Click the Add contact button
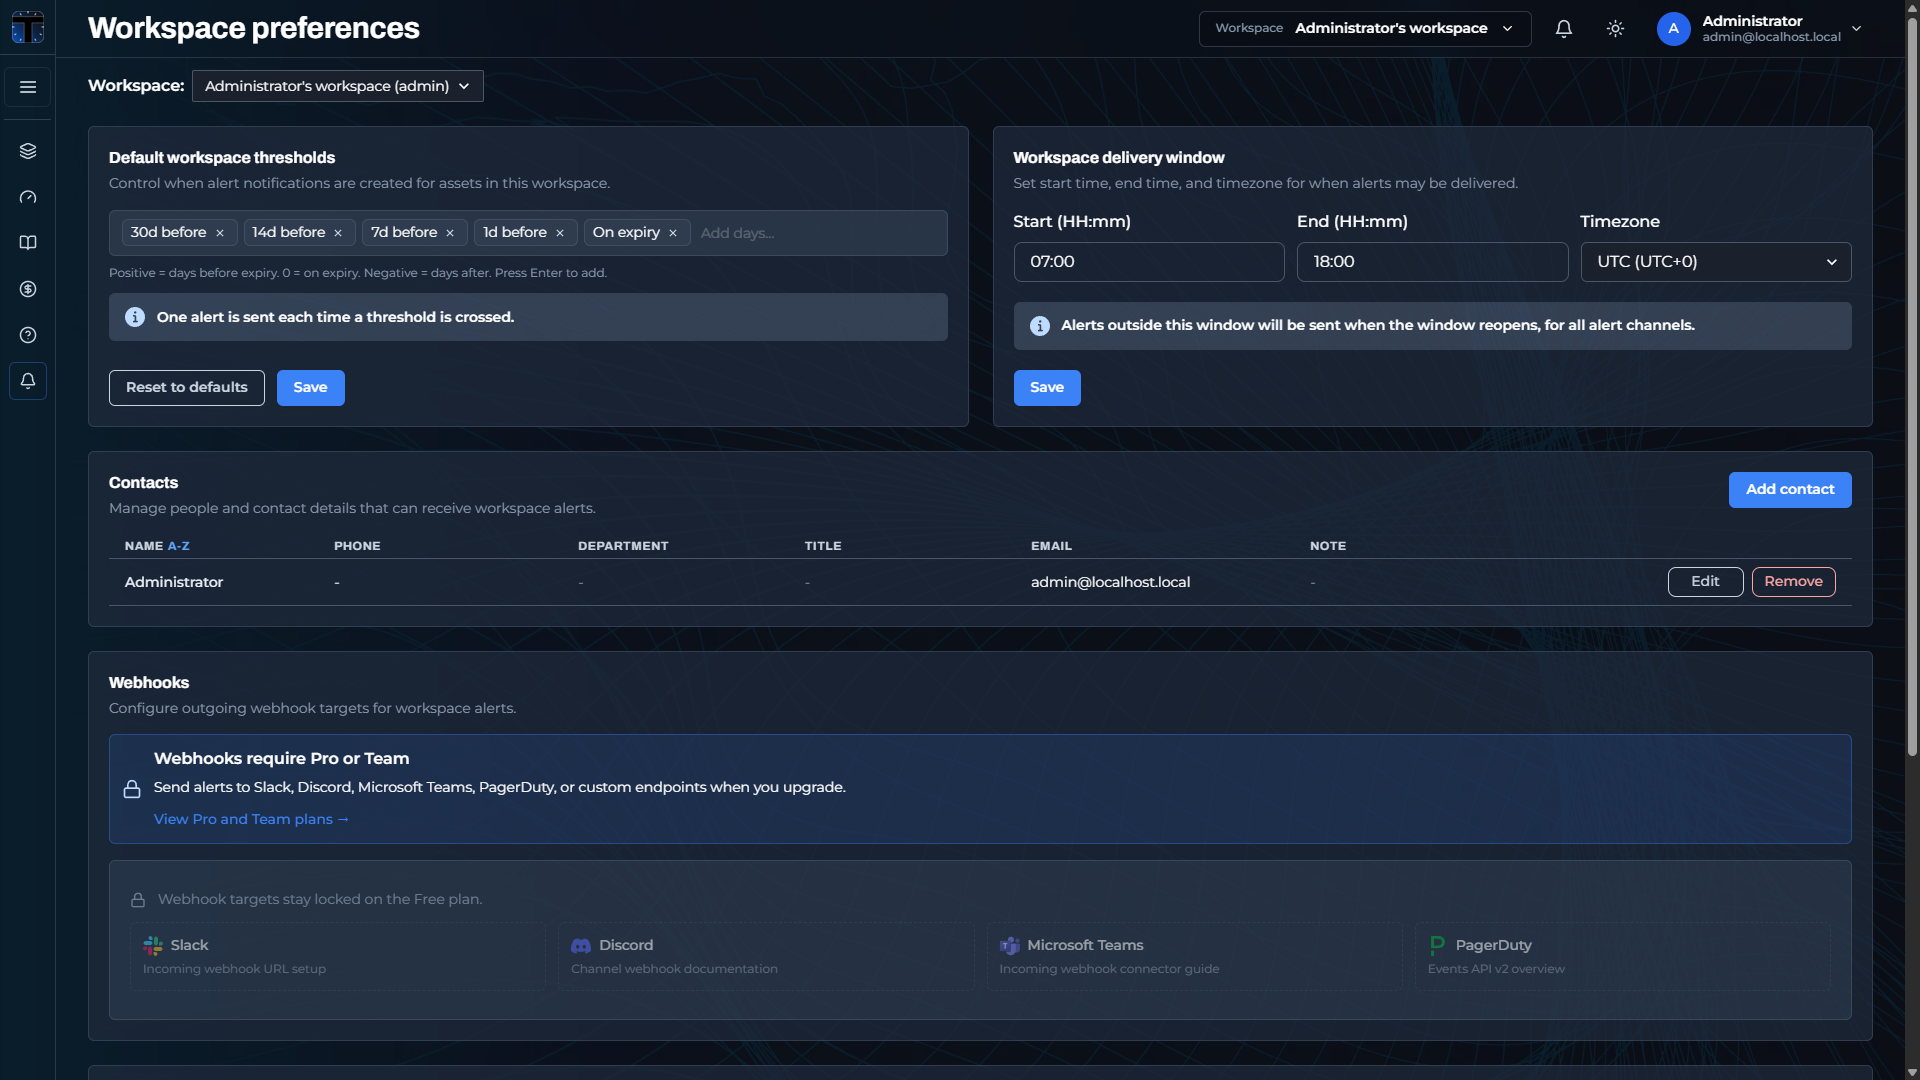Screen dimensions: 1920x1080 1790,490
